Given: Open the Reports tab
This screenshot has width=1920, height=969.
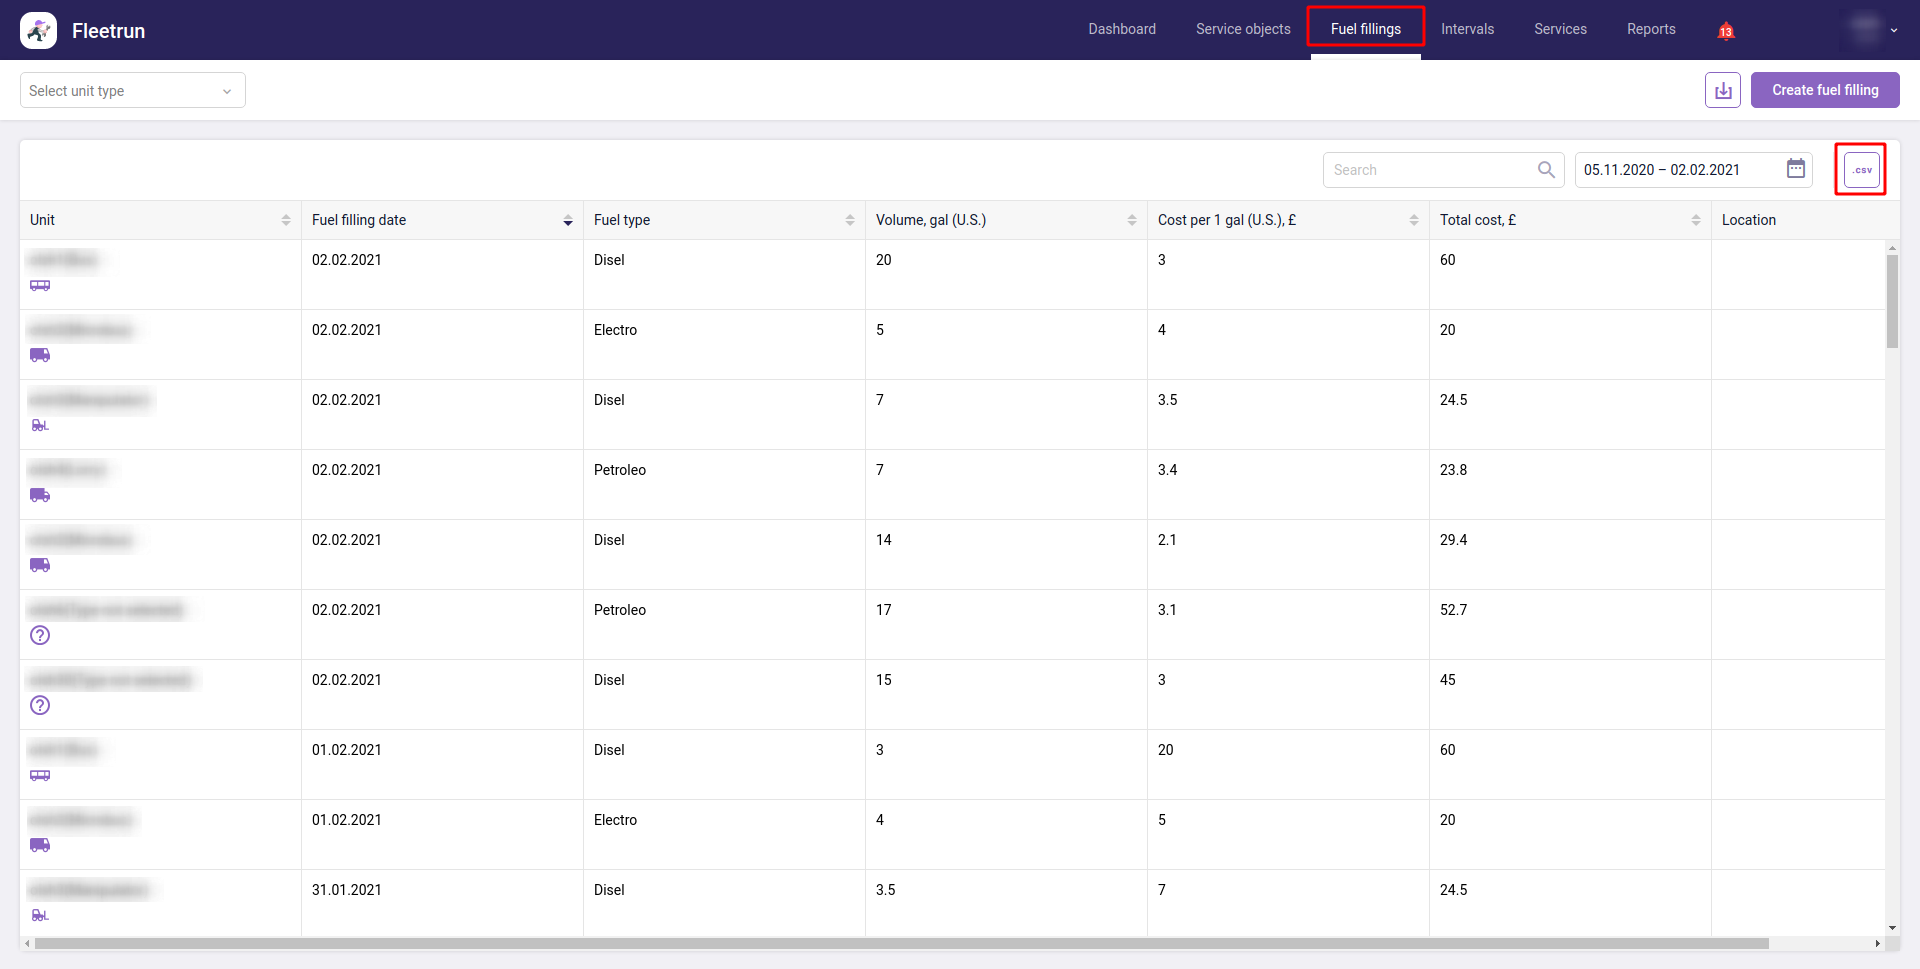Looking at the screenshot, I should (1650, 30).
